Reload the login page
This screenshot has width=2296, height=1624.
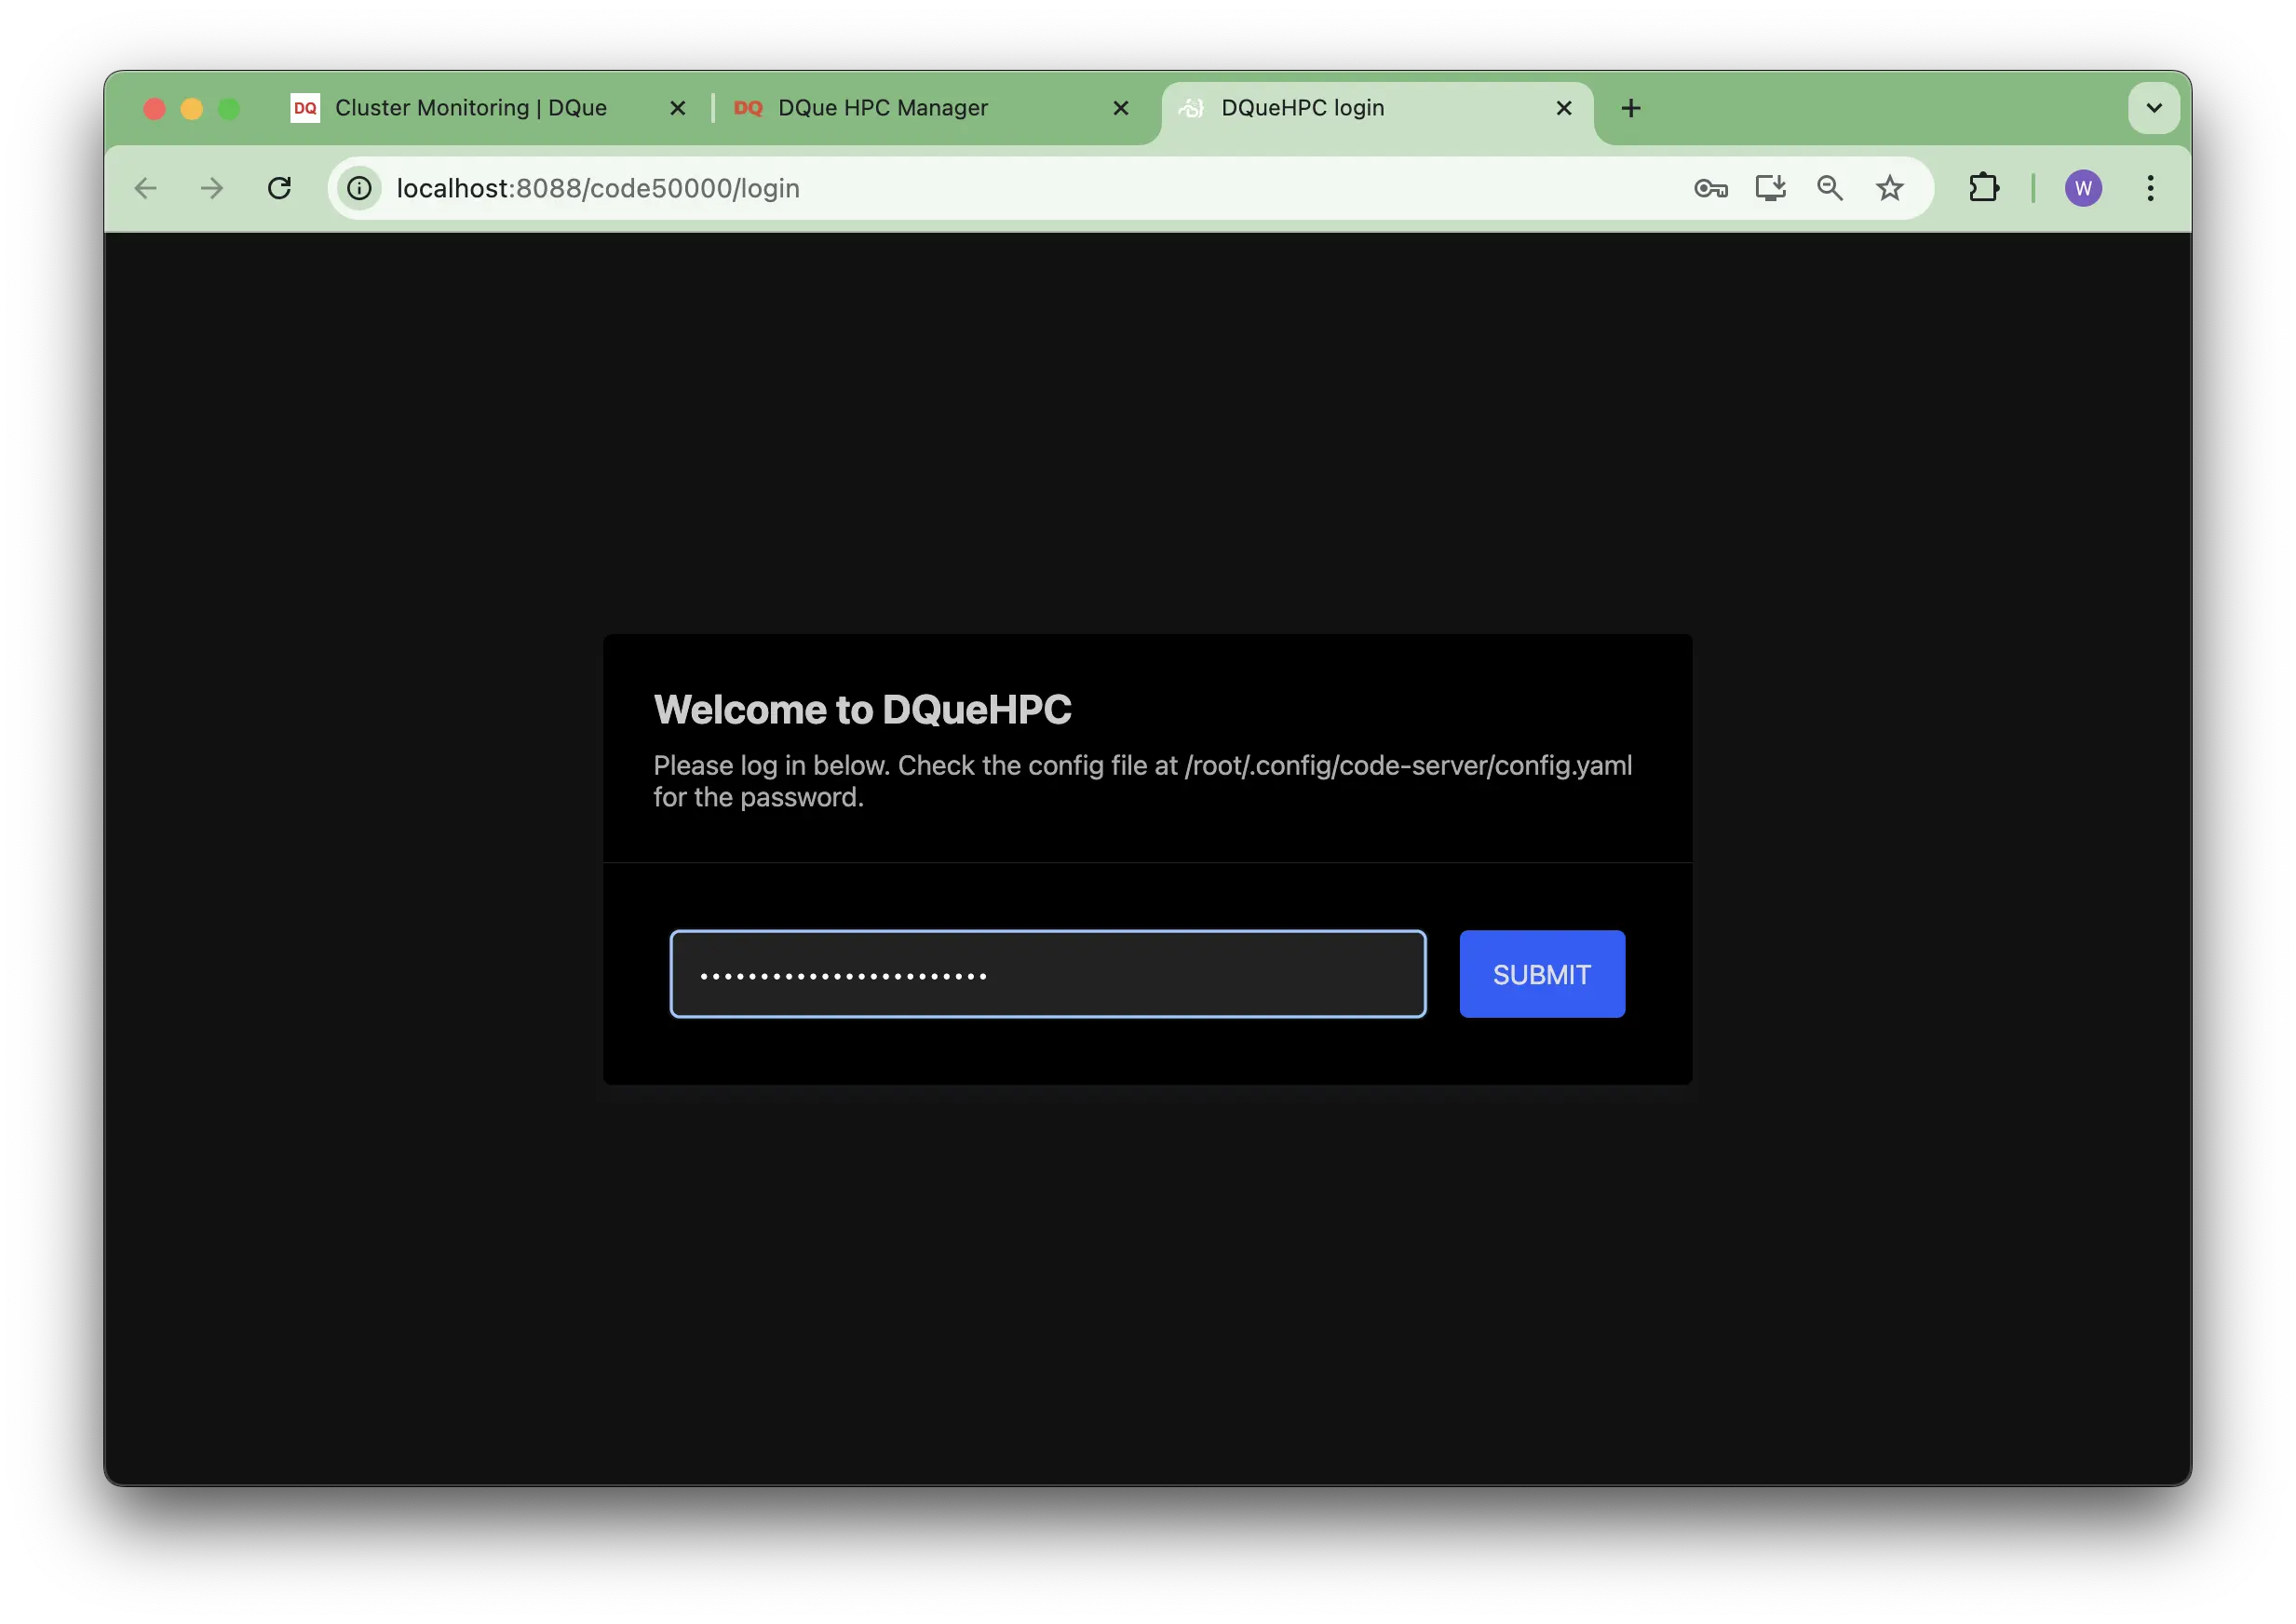click(x=279, y=188)
